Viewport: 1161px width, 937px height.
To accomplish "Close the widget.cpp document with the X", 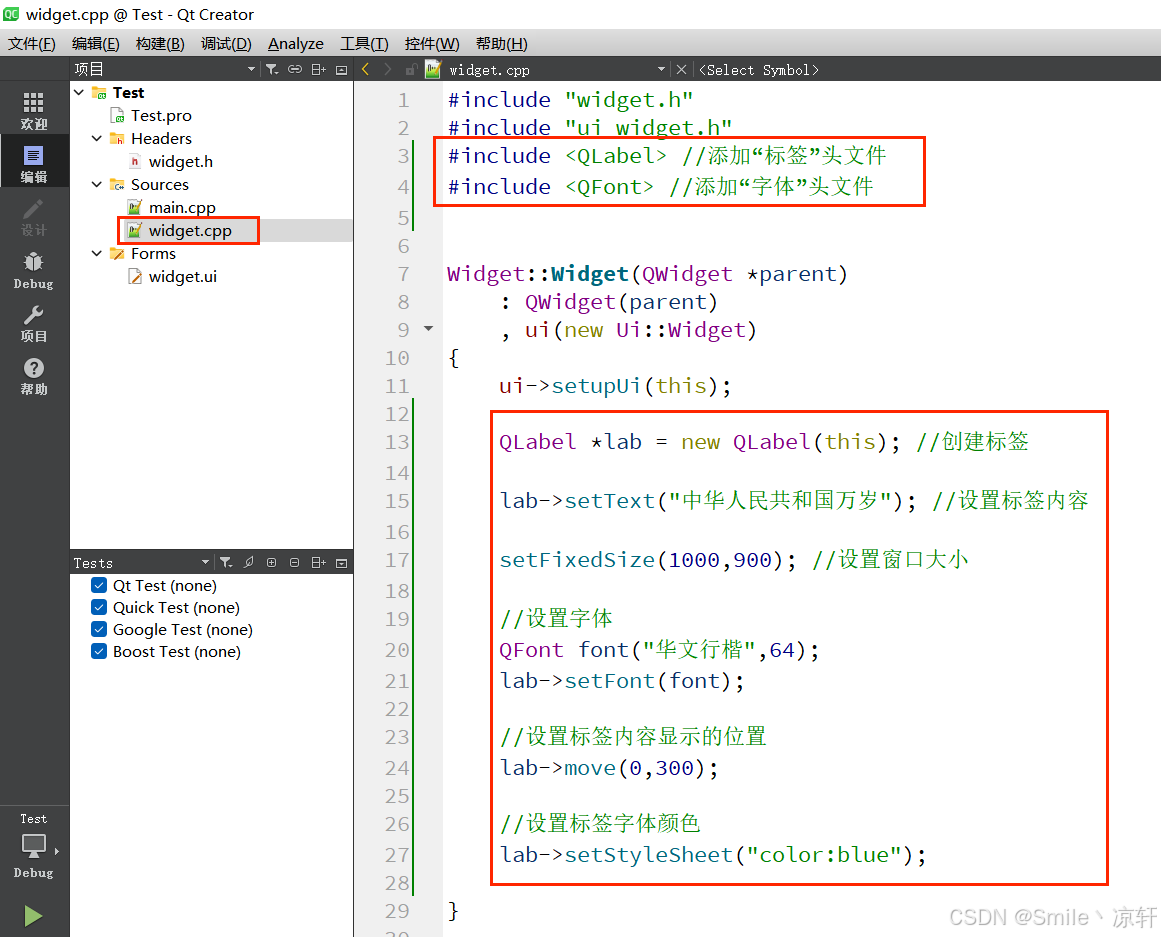I will pos(681,70).
